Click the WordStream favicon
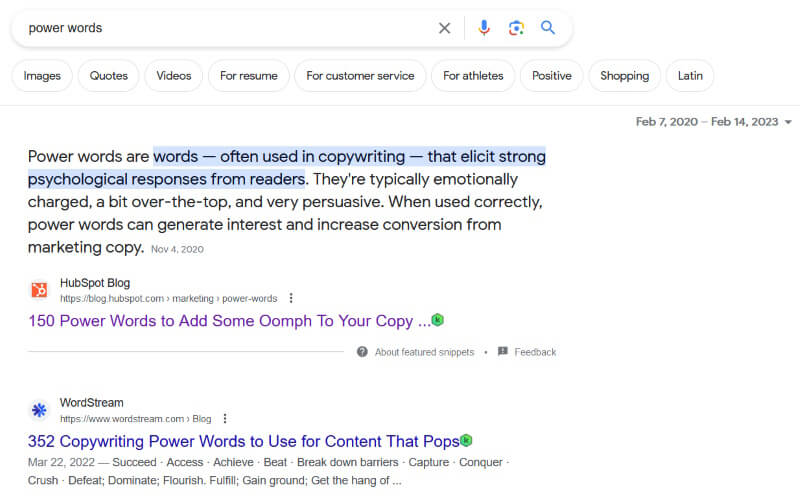Viewport: 800px width, 500px height. 39,410
